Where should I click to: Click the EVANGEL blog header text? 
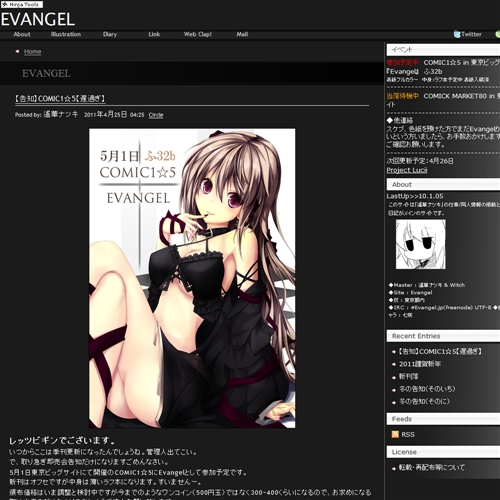(46, 73)
